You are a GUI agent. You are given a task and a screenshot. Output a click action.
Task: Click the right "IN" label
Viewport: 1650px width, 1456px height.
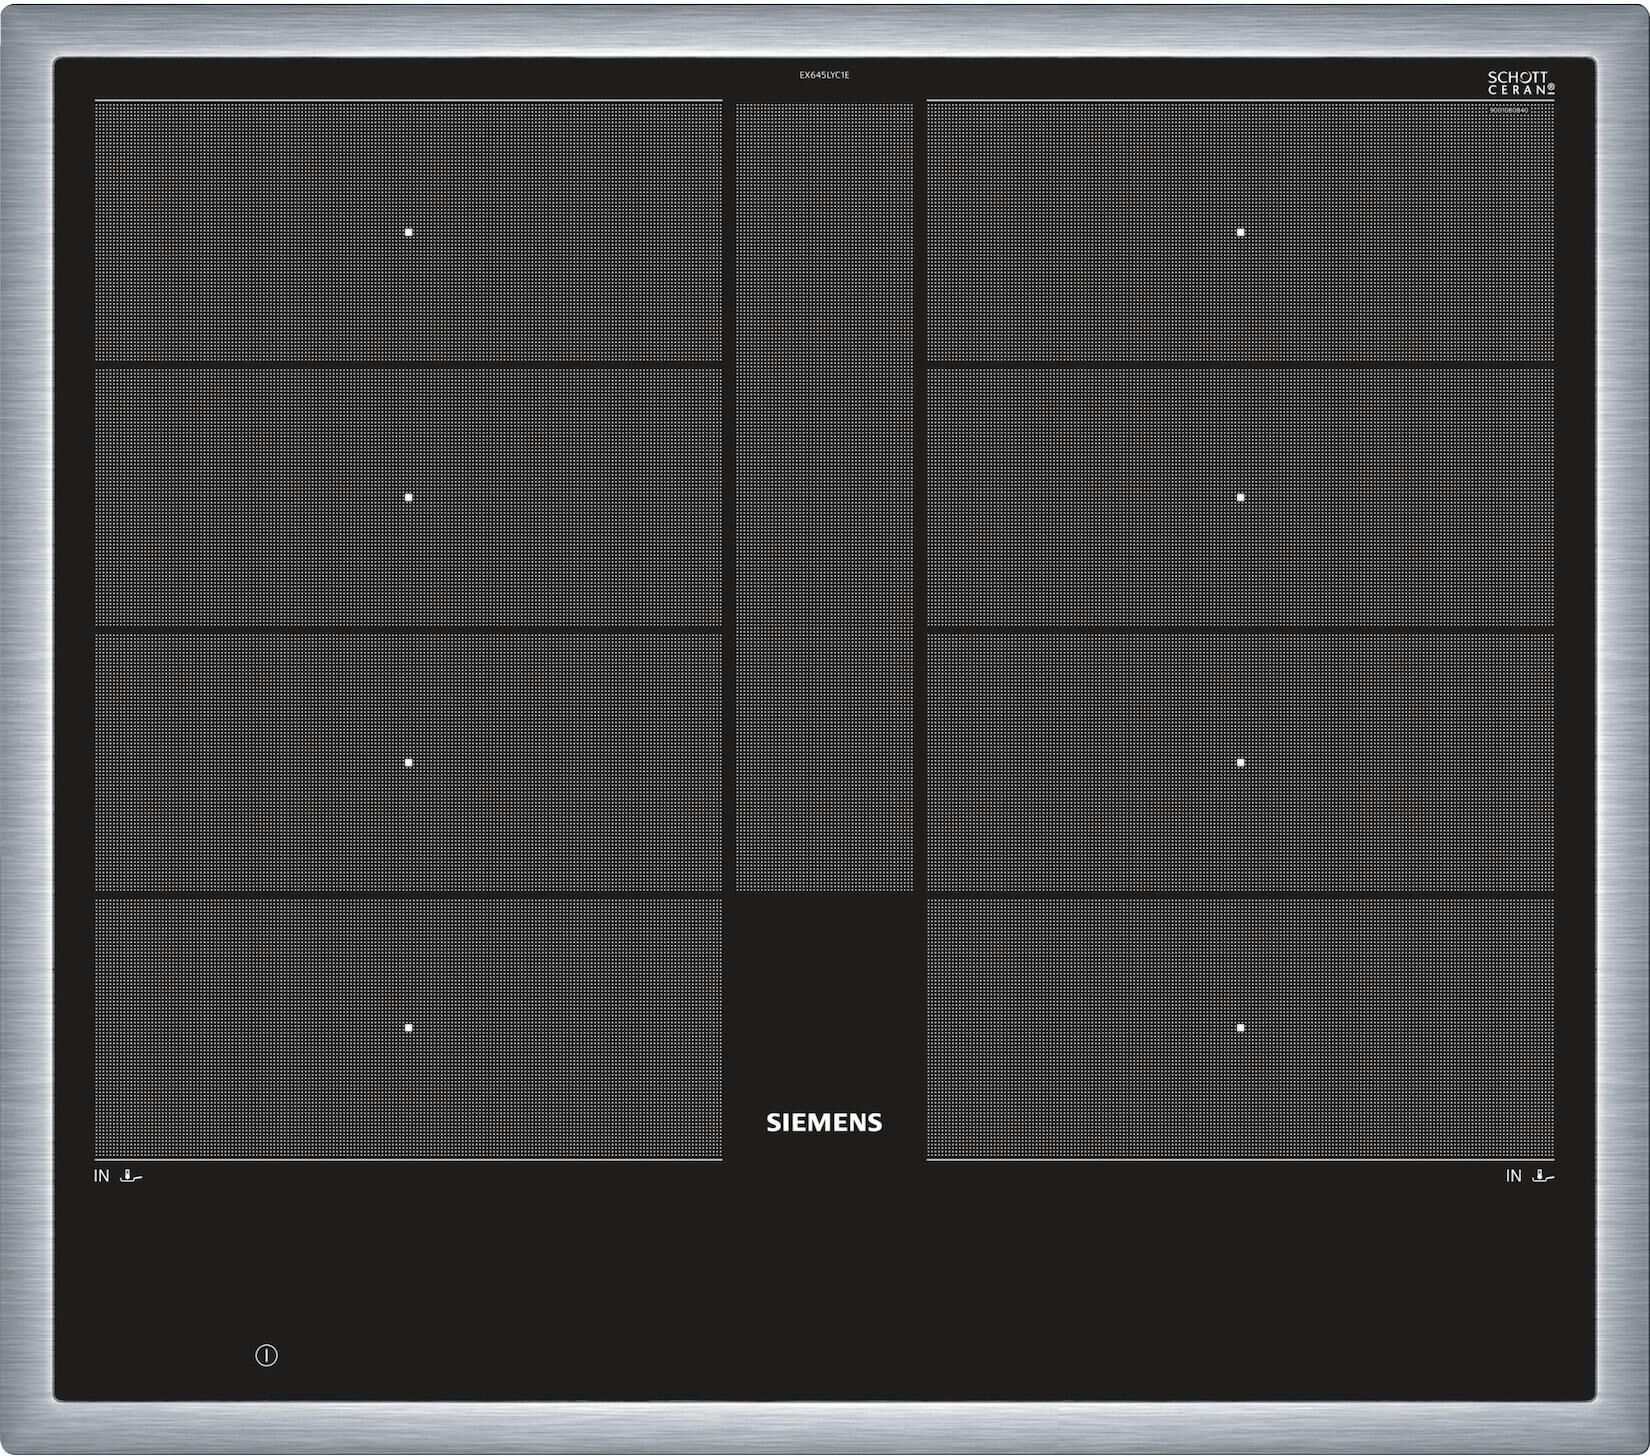[1513, 1176]
